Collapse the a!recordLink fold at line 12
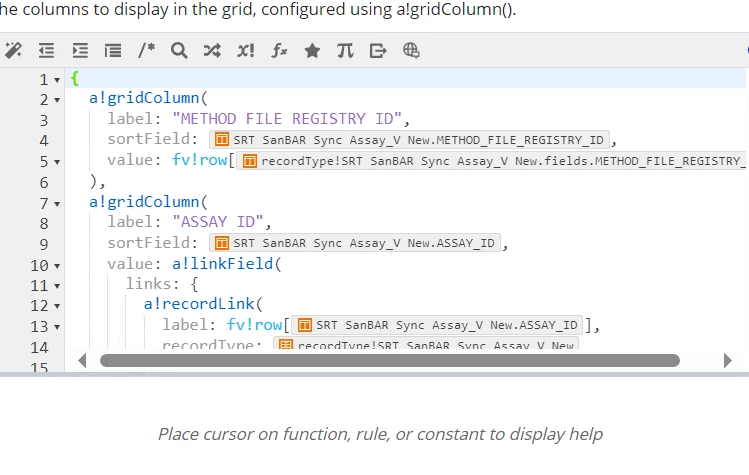The width and height of the screenshot is (749, 475). [57, 306]
